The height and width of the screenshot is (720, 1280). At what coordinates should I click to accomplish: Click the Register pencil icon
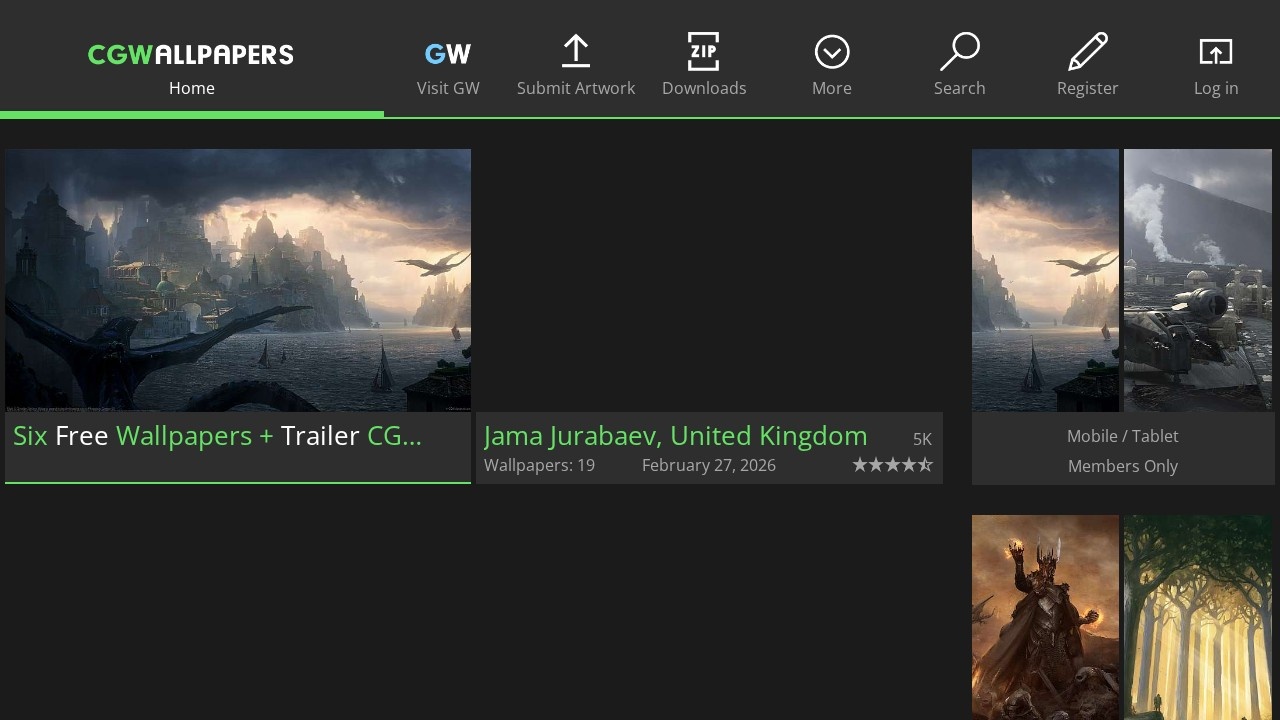(x=1087, y=50)
